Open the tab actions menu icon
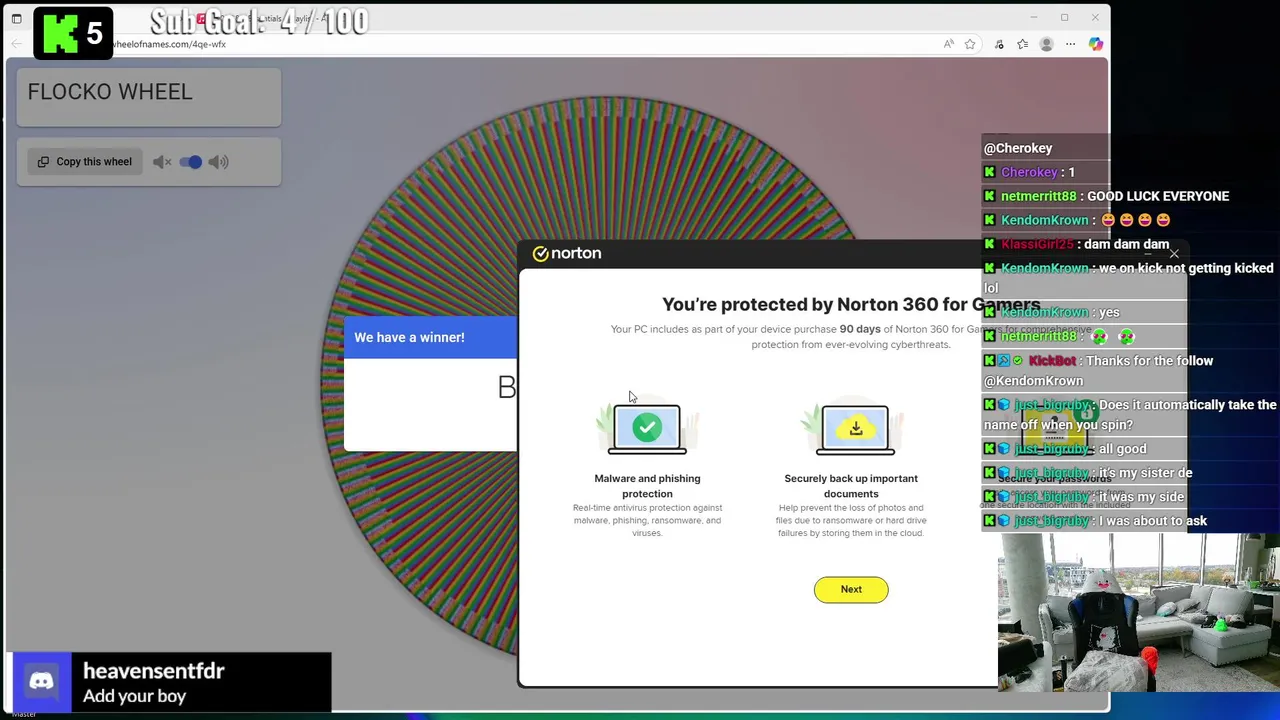 [x=16, y=18]
